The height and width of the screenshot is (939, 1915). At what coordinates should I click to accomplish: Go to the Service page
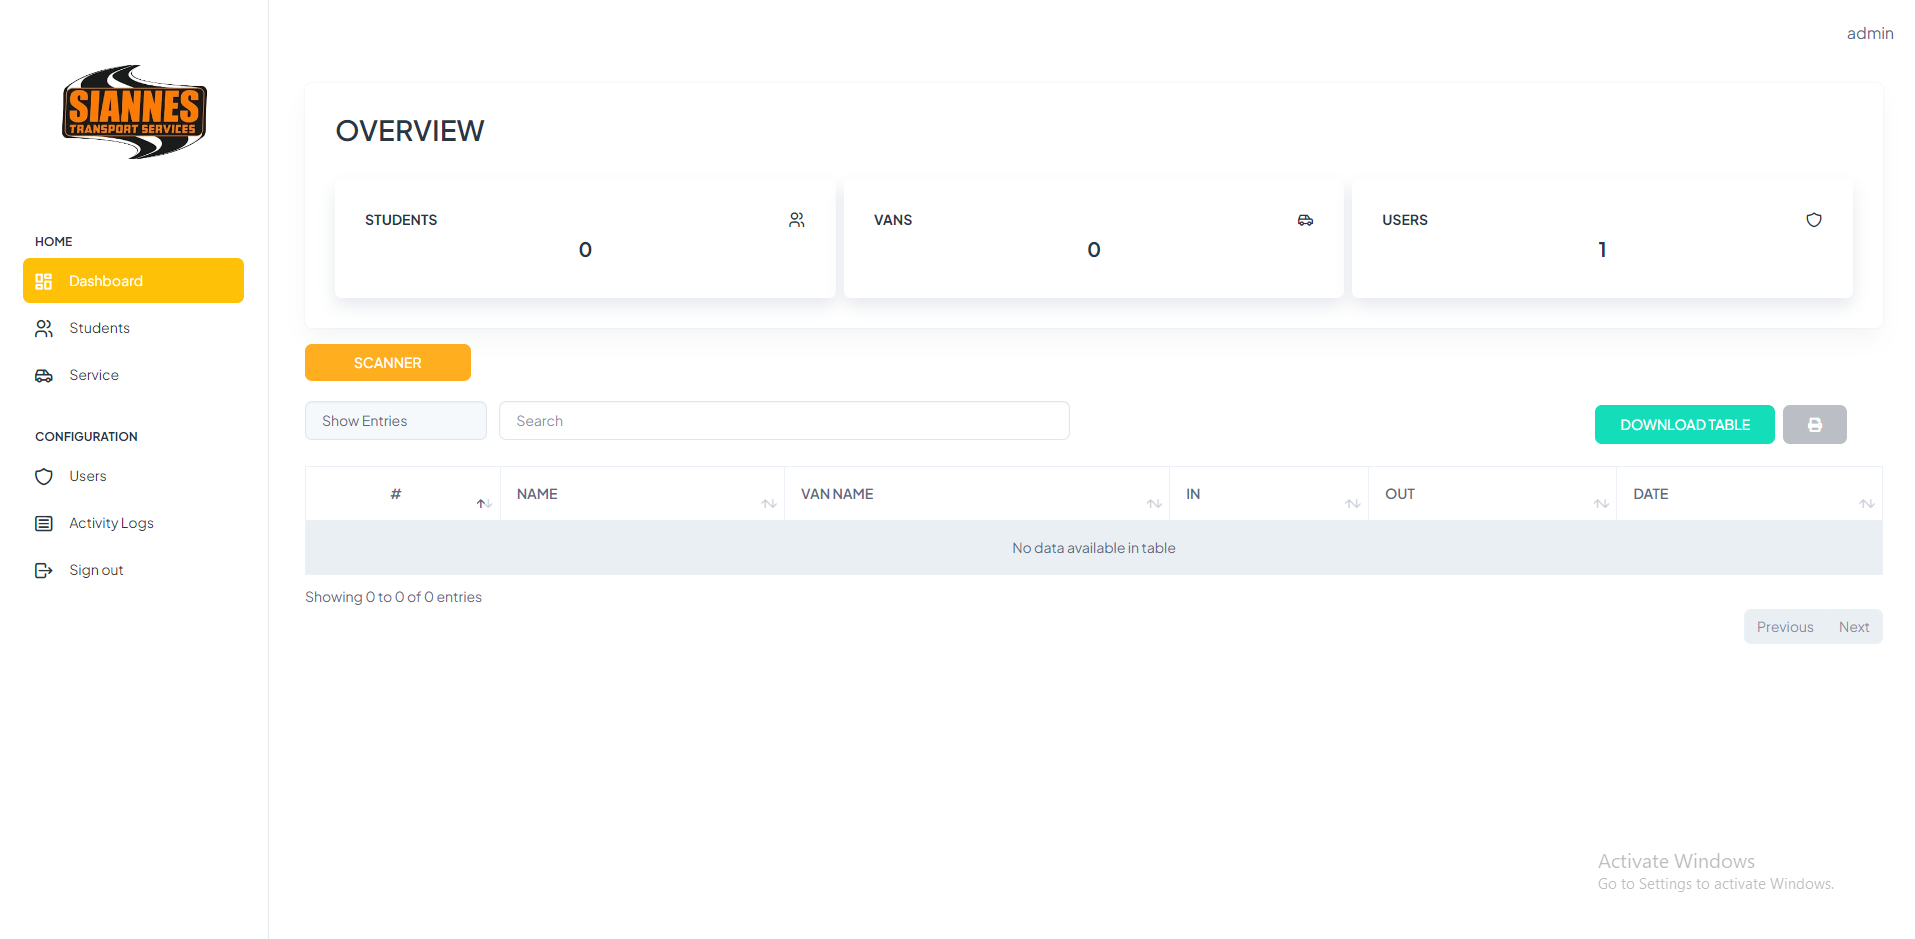click(94, 375)
